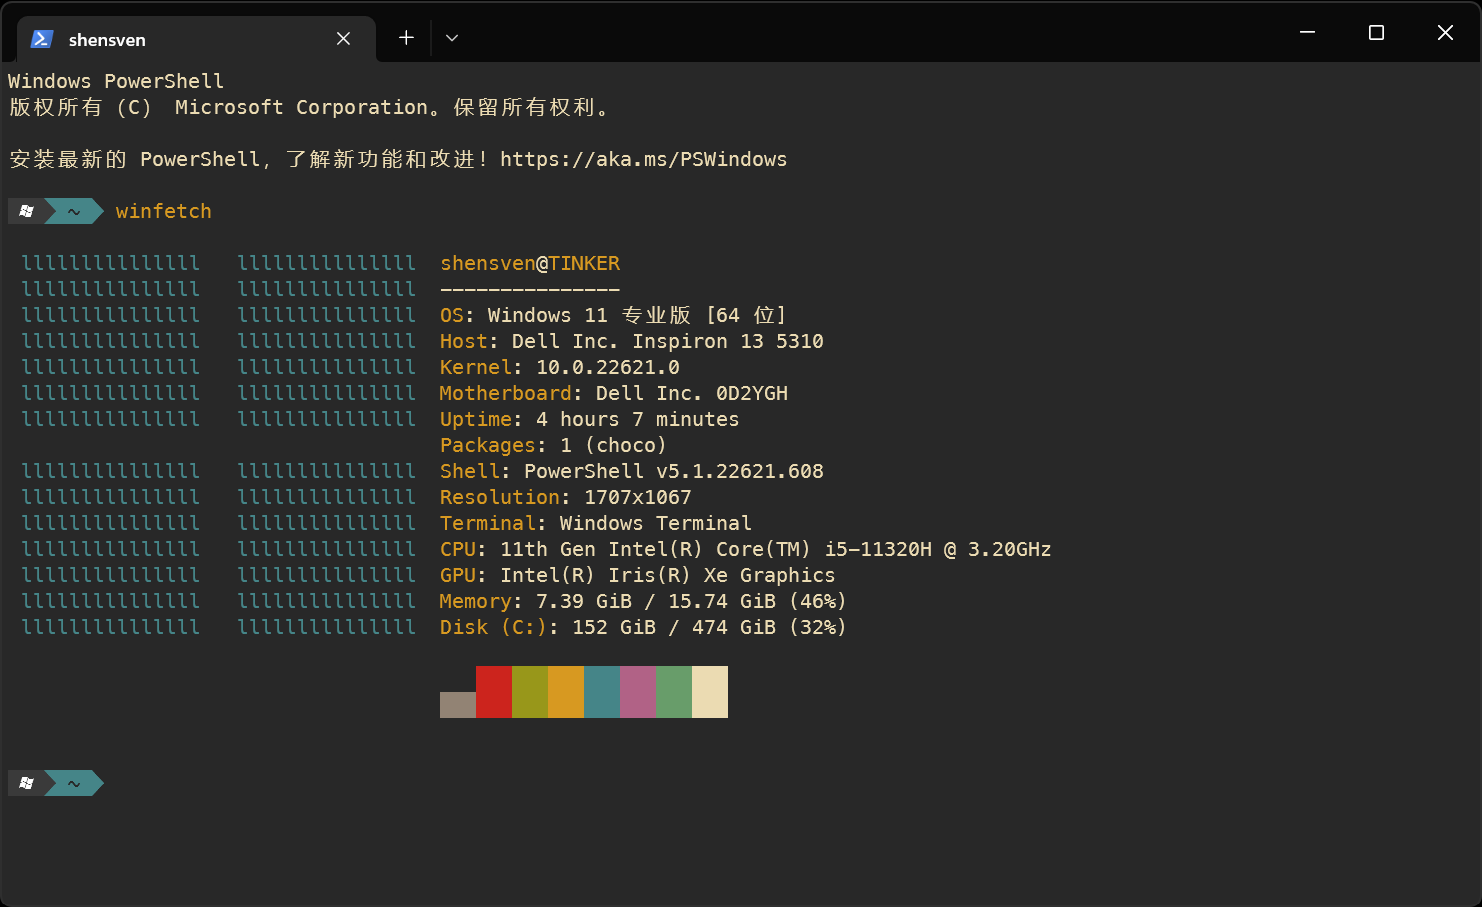Click the teal color block
The width and height of the screenshot is (1482, 907).
602,692
